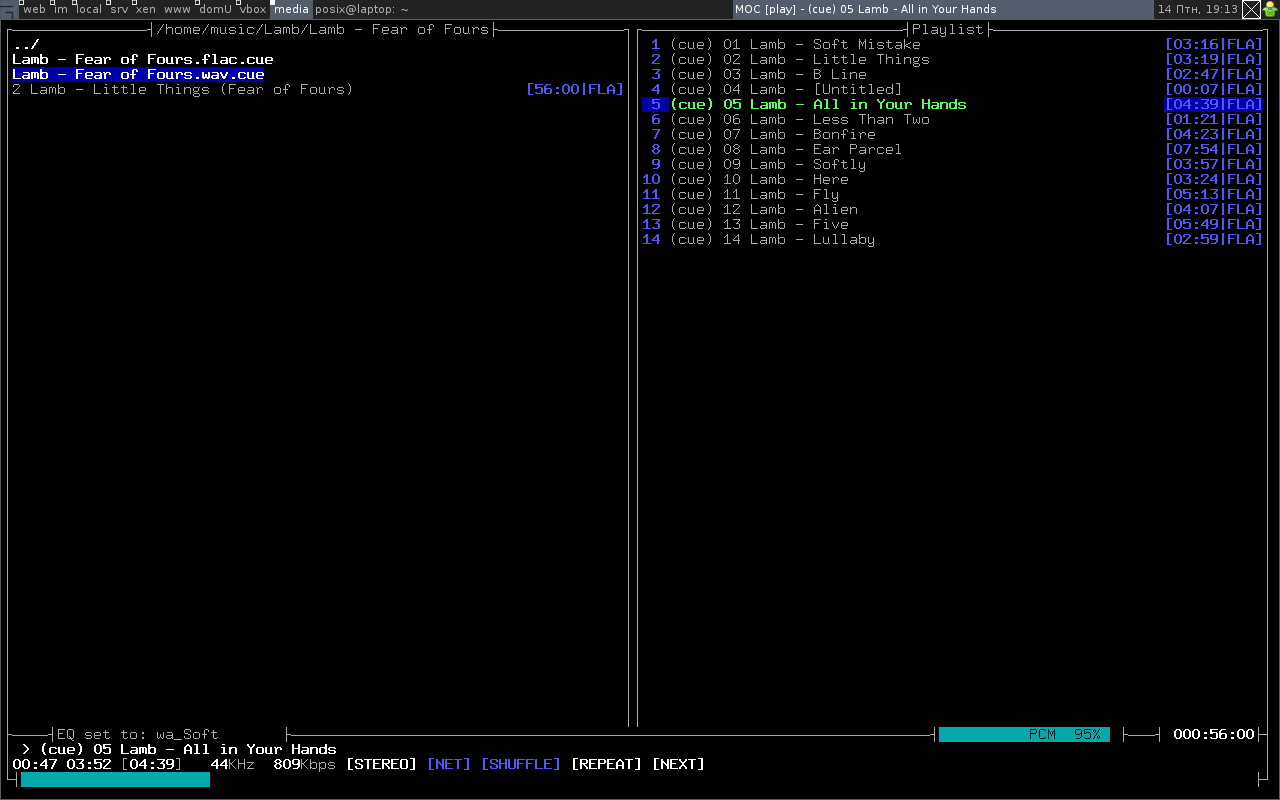Enable the SHUFFLE option
The width and height of the screenshot is (1280, 800).
pos(521,764)
